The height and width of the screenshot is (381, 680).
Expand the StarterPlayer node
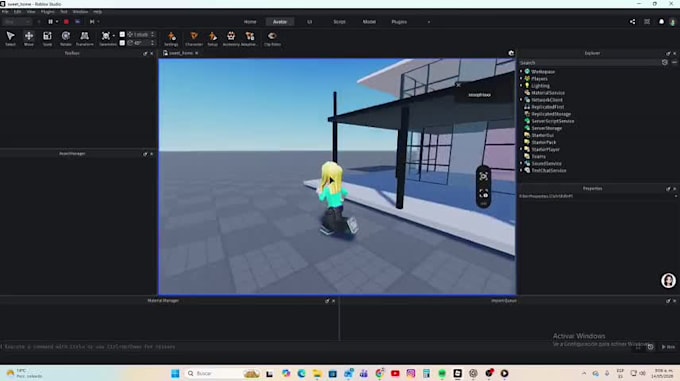point(521,149)
